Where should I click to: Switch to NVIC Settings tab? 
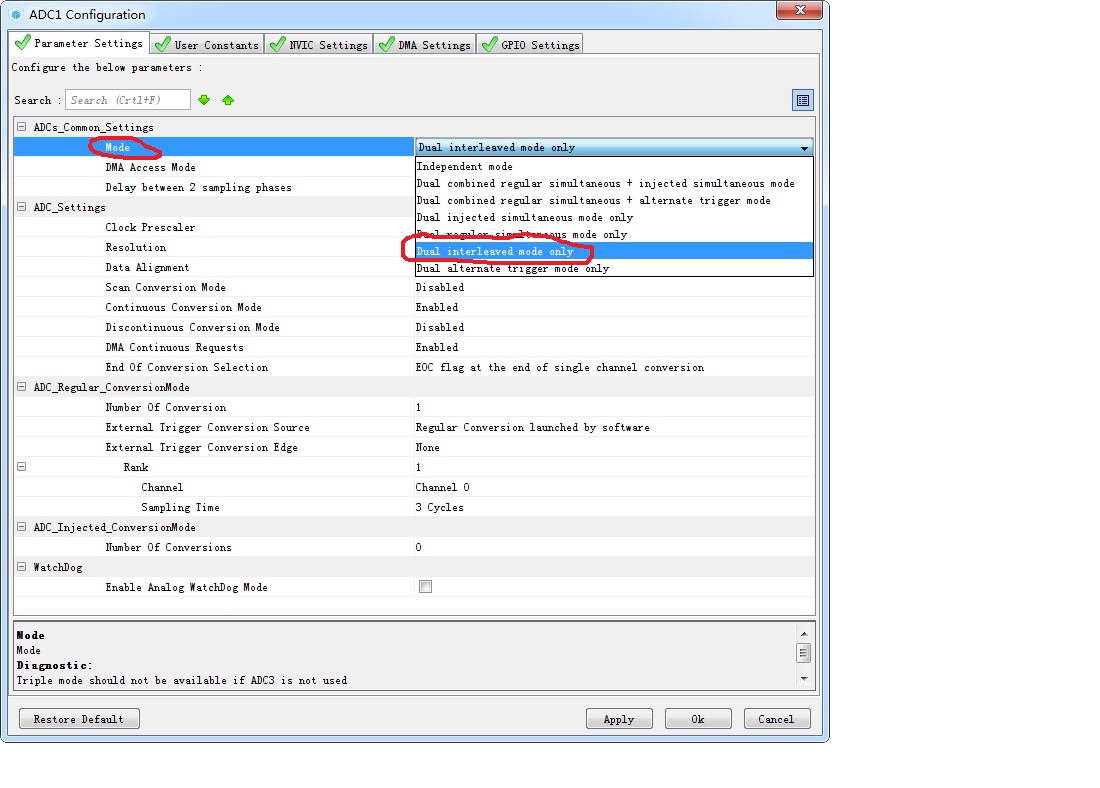(x=319, y=45)
